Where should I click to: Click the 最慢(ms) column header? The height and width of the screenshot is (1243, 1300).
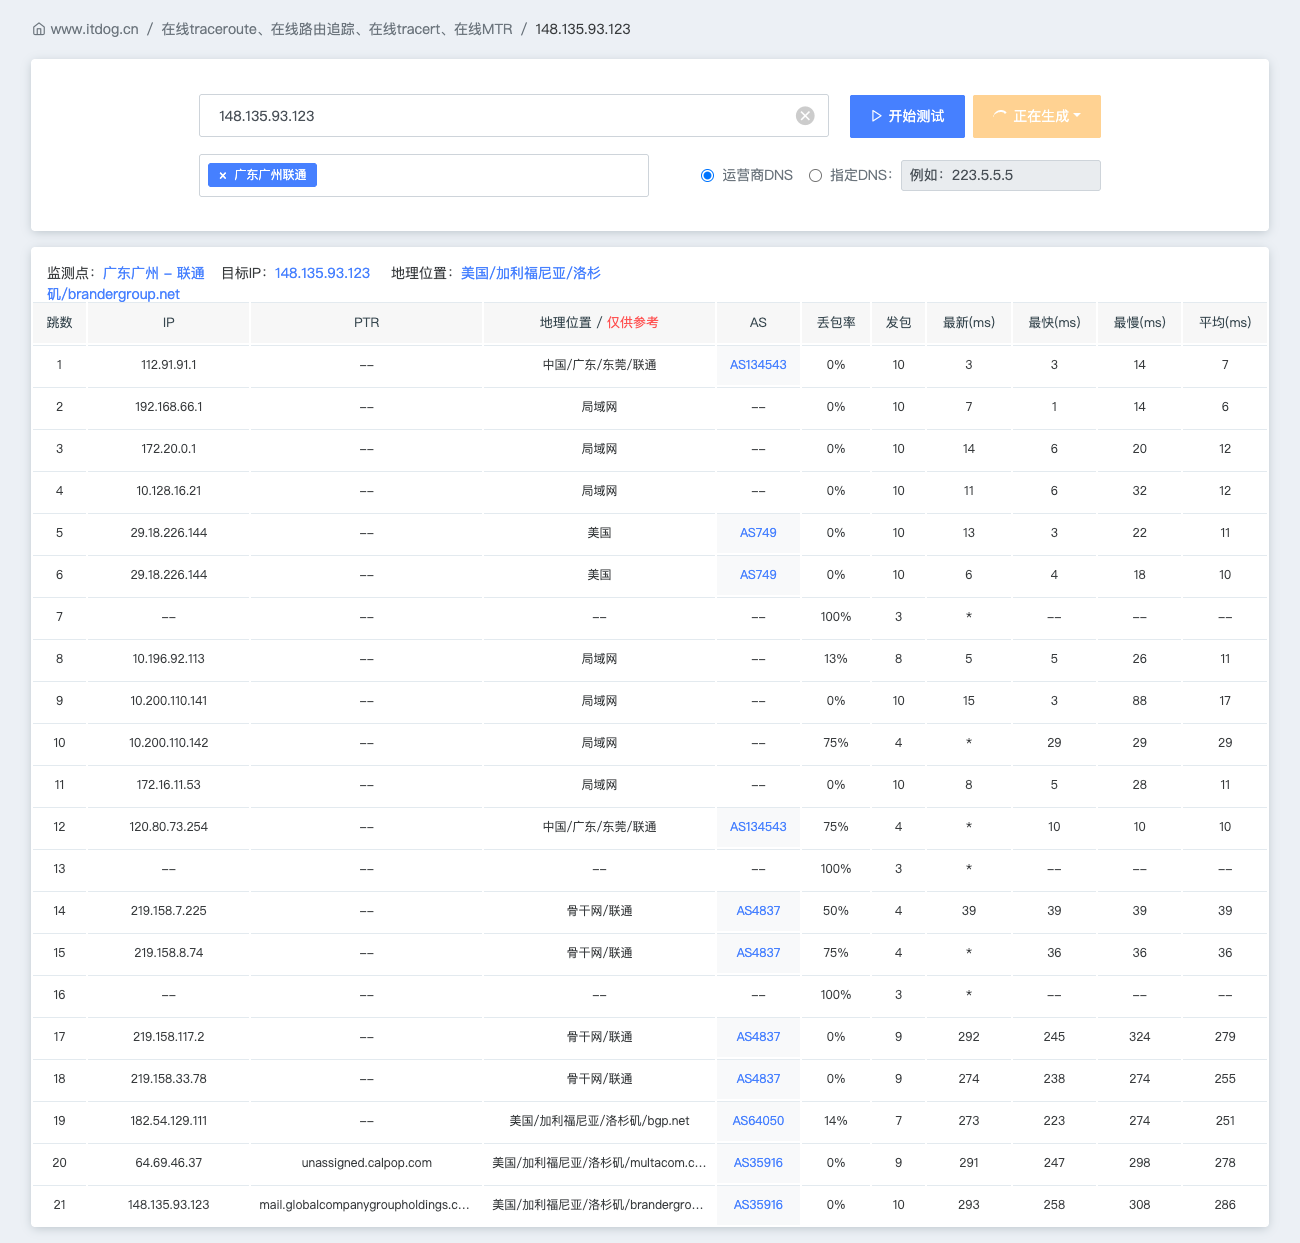pos(1140,323)
